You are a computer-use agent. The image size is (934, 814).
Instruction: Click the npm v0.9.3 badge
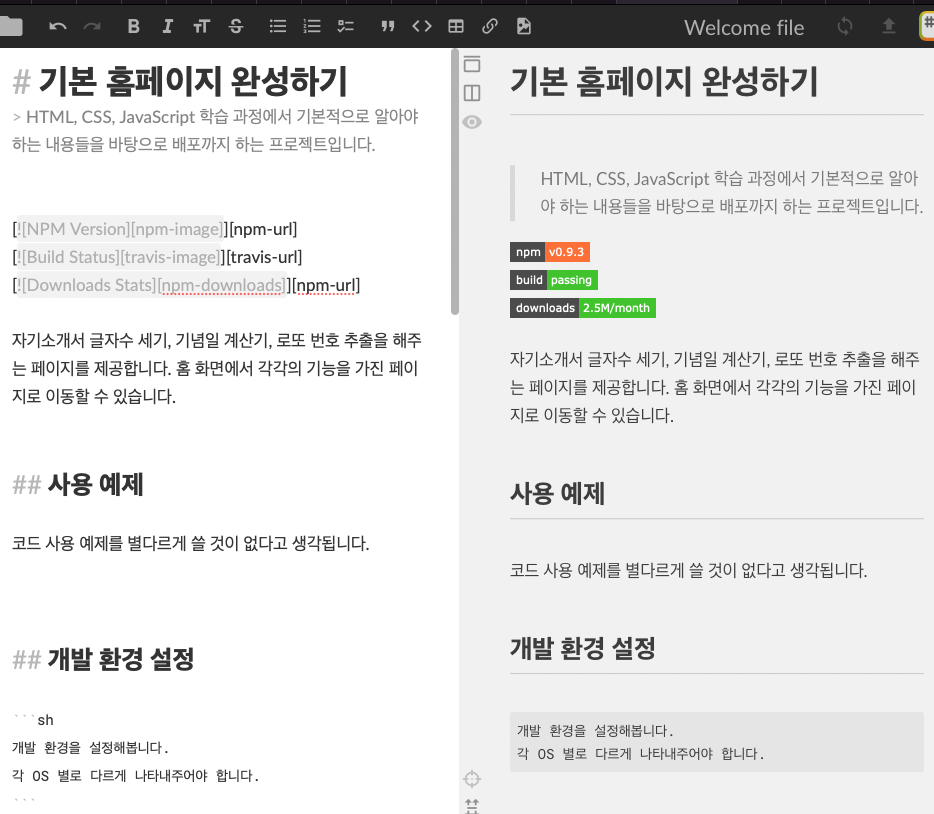tap(550, 252)
